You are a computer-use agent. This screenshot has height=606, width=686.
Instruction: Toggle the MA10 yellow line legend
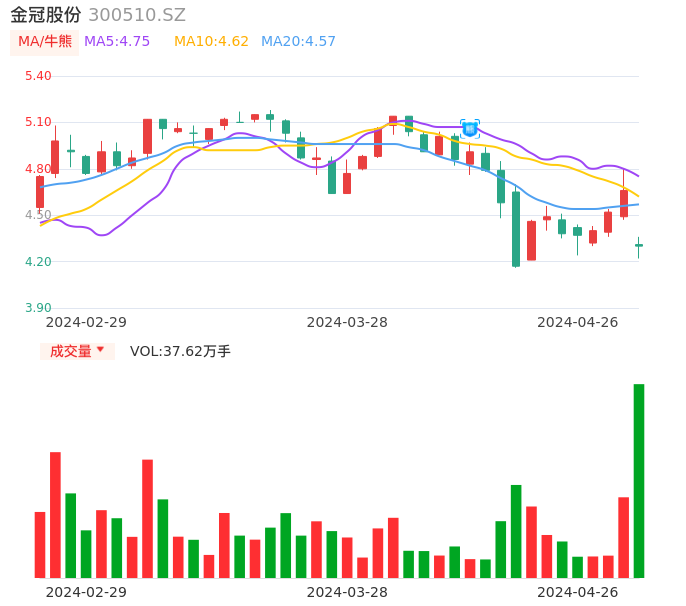[211, 42]
